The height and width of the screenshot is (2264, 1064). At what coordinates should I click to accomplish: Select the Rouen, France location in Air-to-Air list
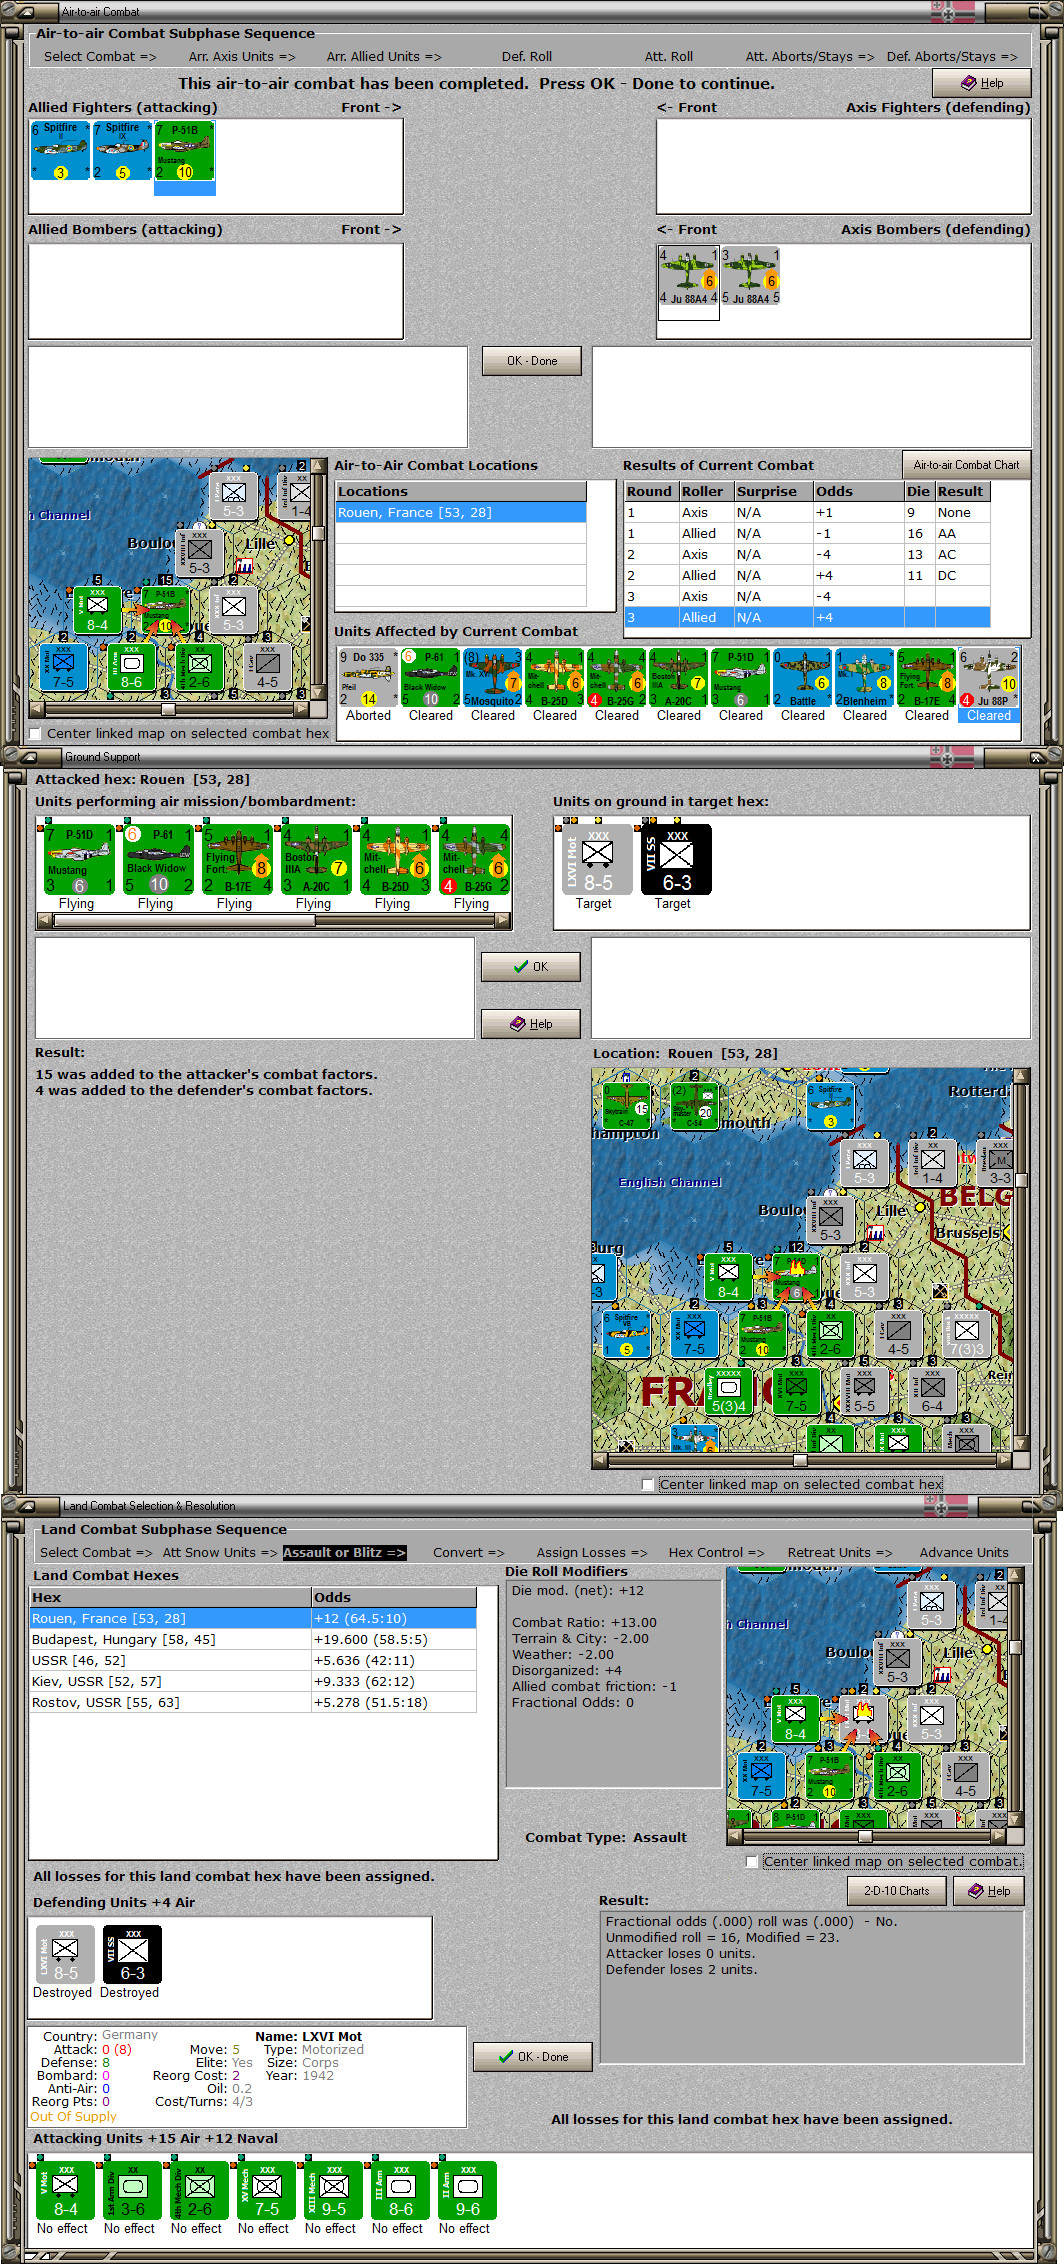point(461,513)
